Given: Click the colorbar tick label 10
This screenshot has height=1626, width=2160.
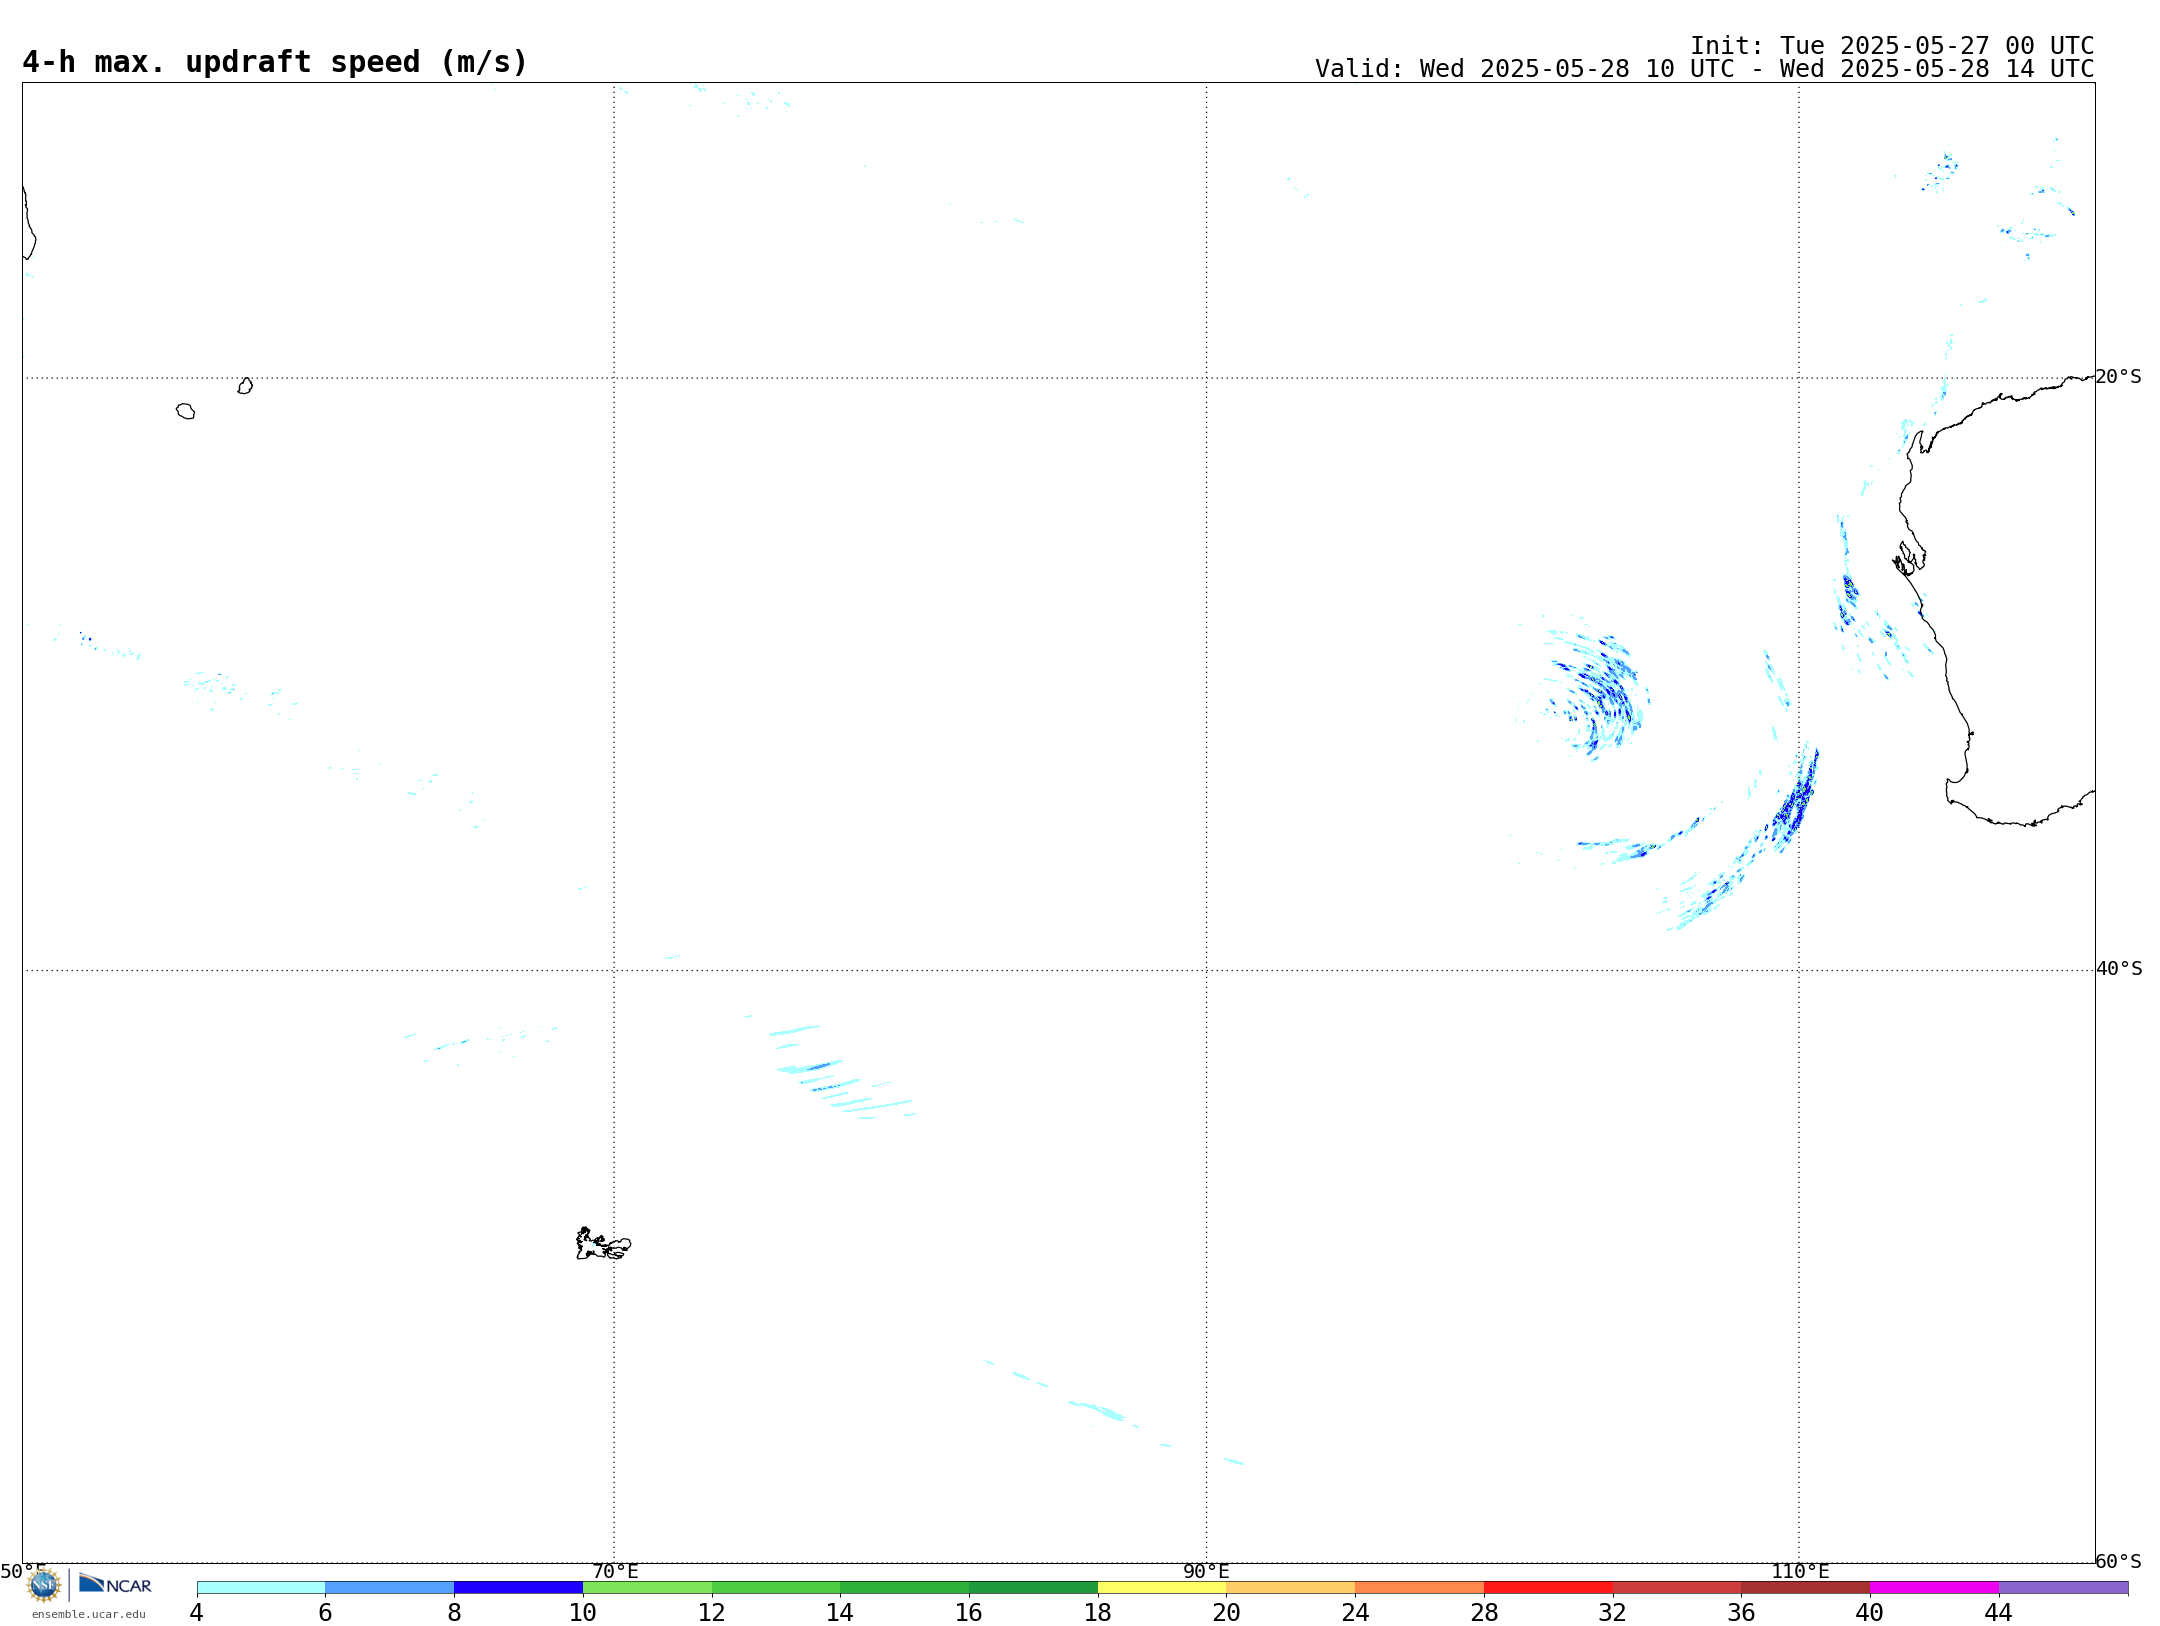Looking at the screenshot, I should (583, 1613).
